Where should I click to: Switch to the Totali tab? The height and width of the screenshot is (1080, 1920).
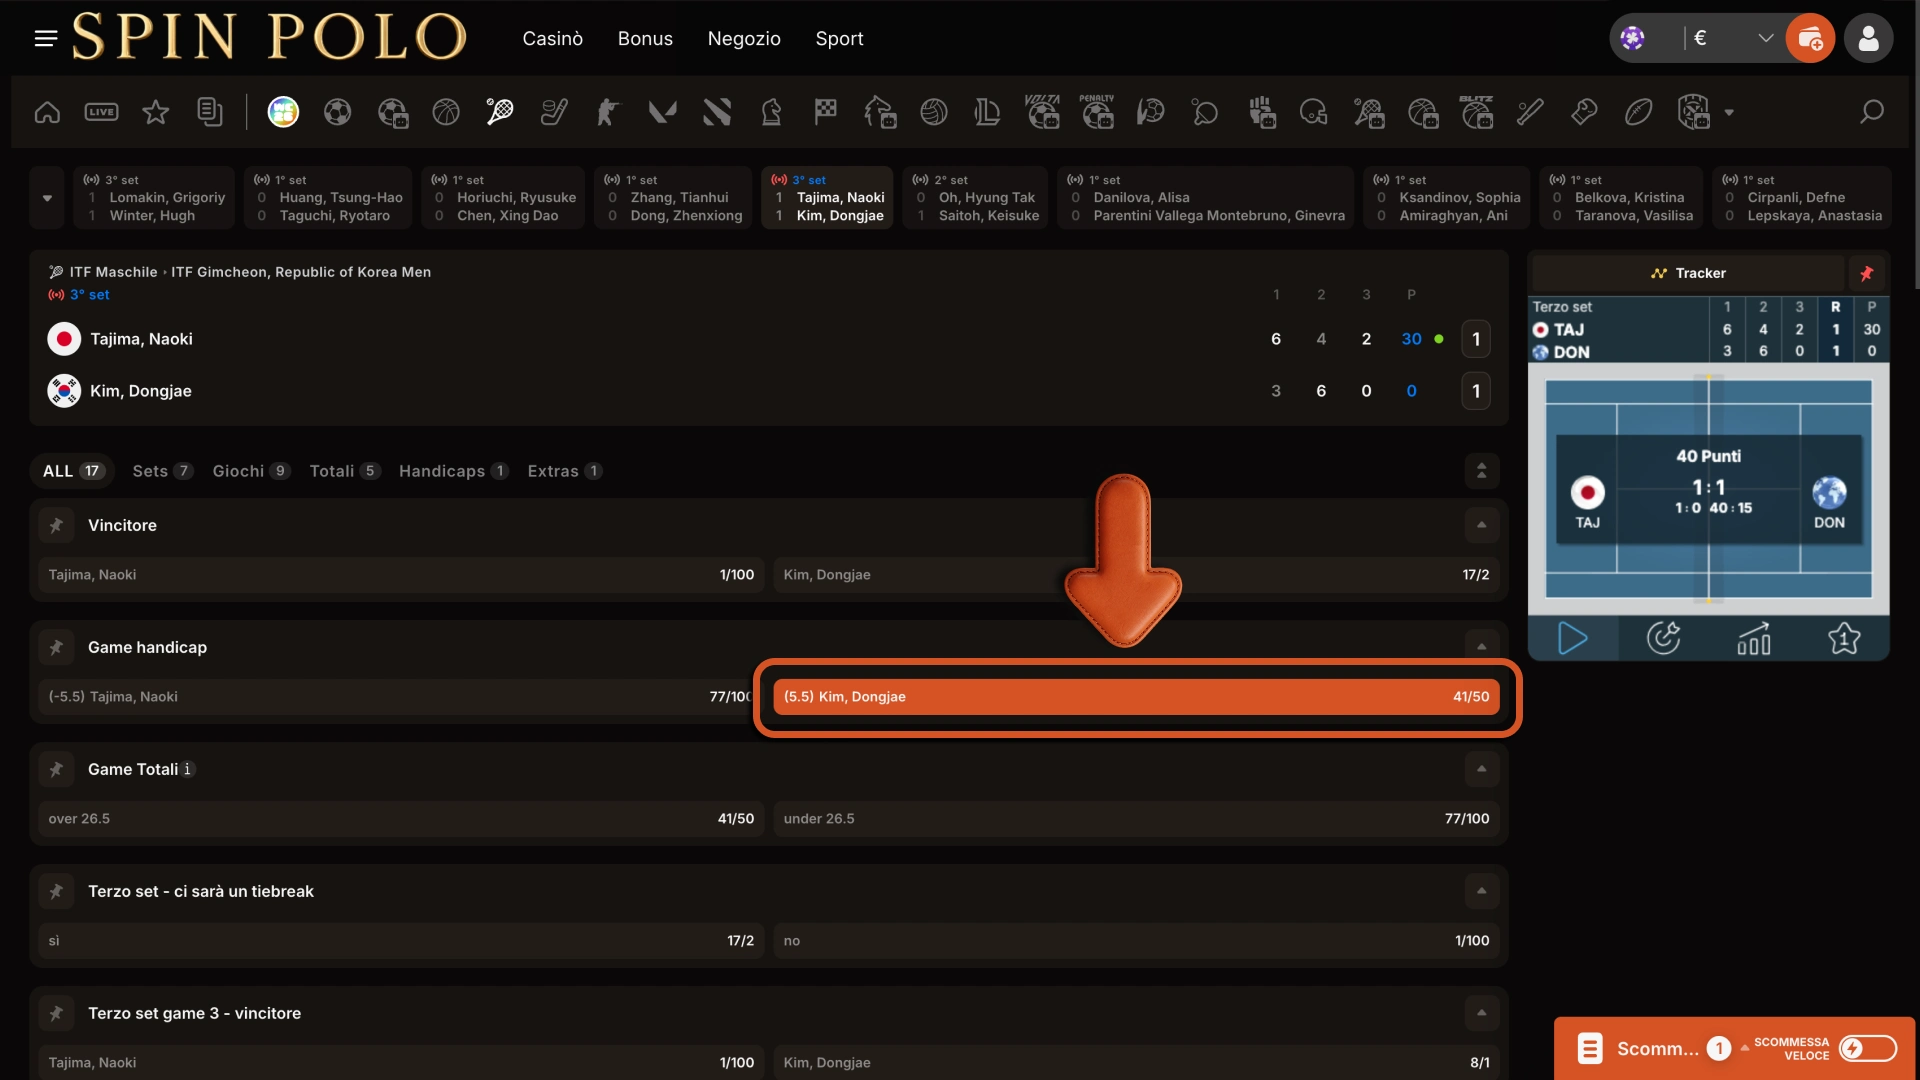(345, 471)
